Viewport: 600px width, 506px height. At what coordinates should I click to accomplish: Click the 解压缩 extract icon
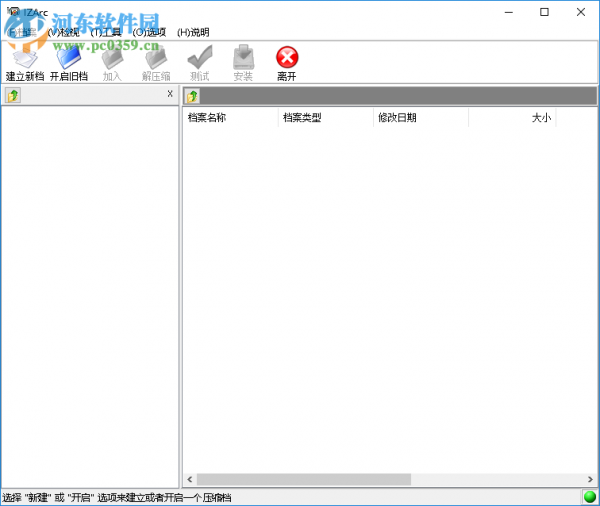point(156,58)
